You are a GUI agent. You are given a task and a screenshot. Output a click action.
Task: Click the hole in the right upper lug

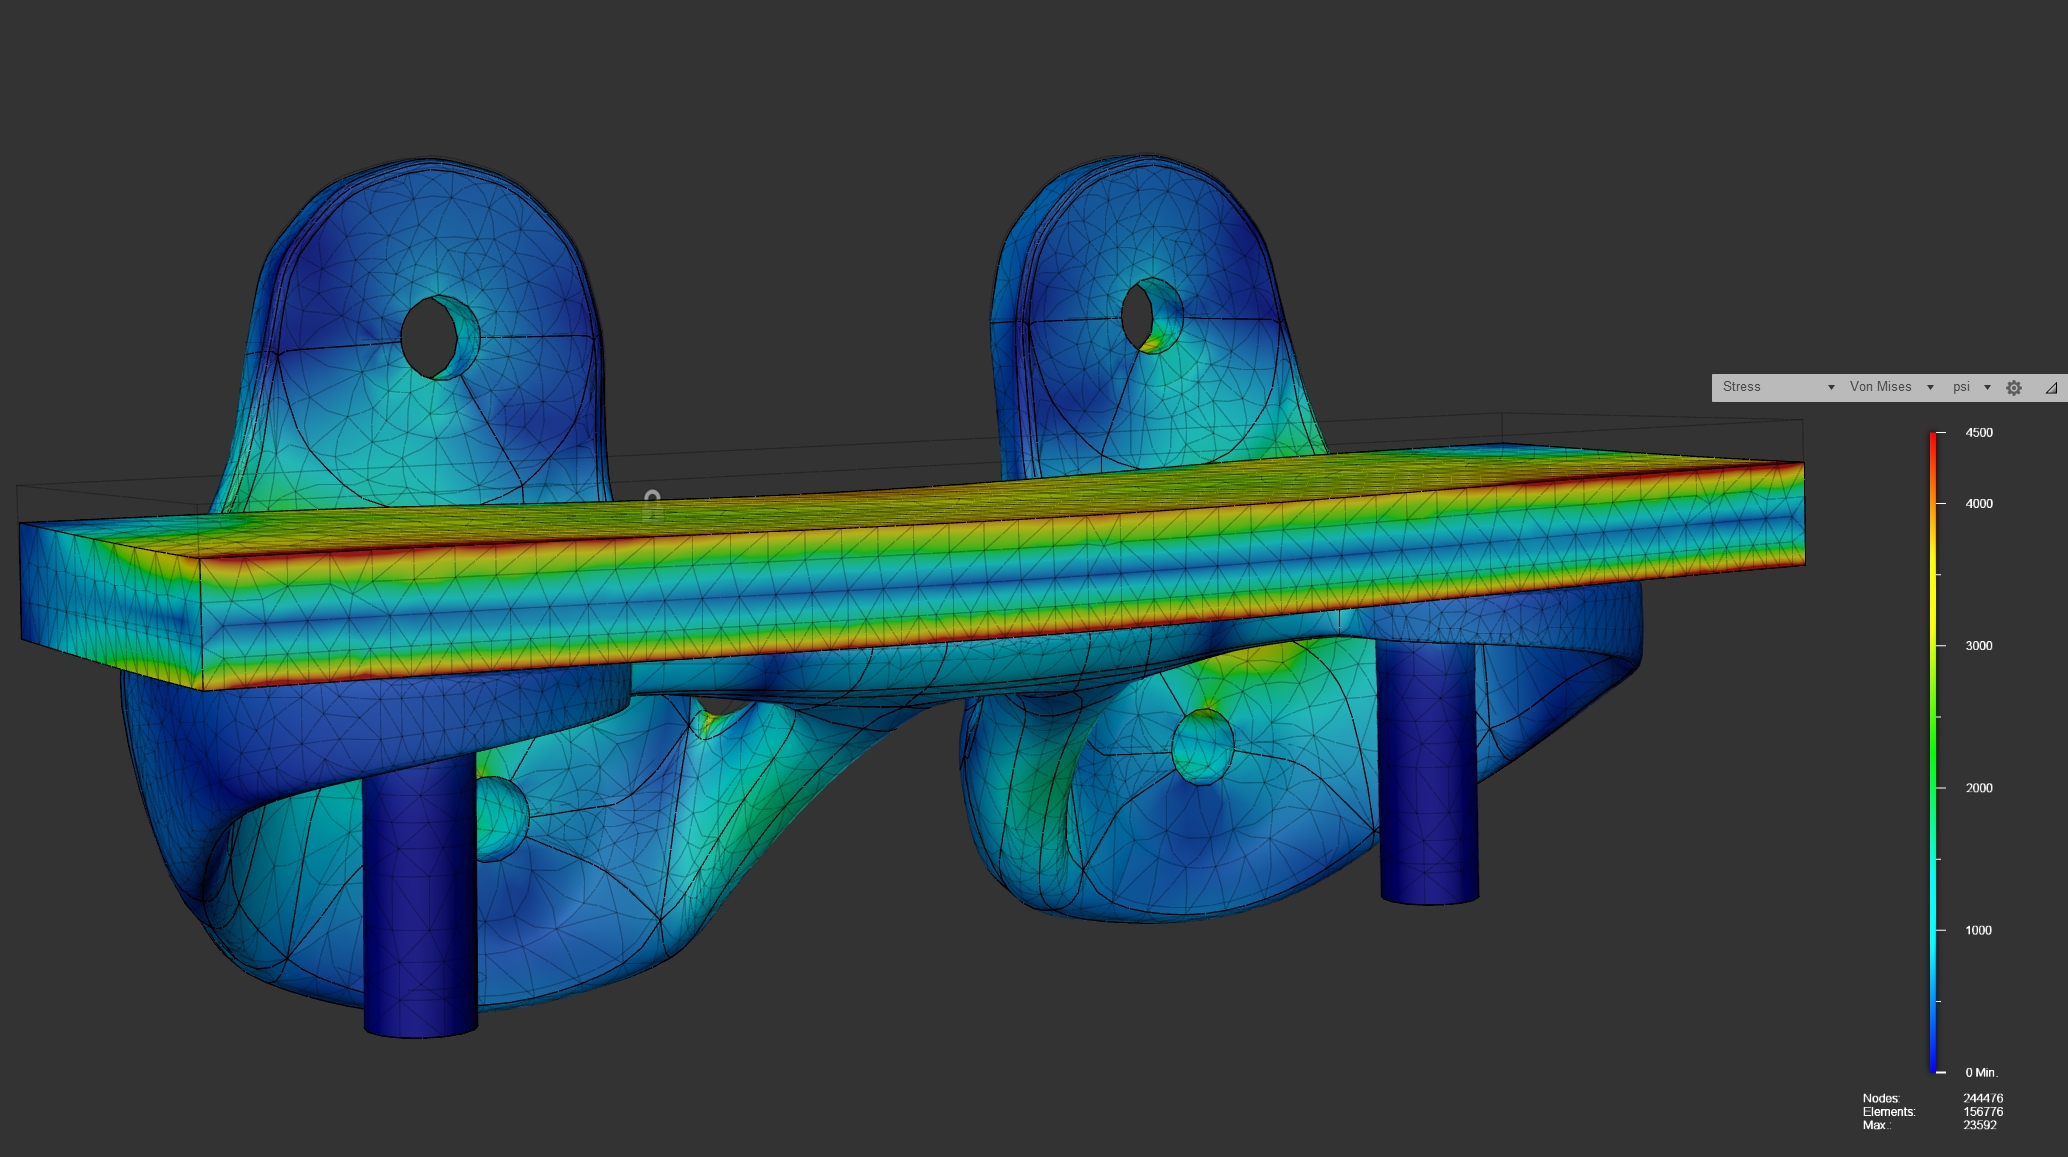pos(1138,315)
